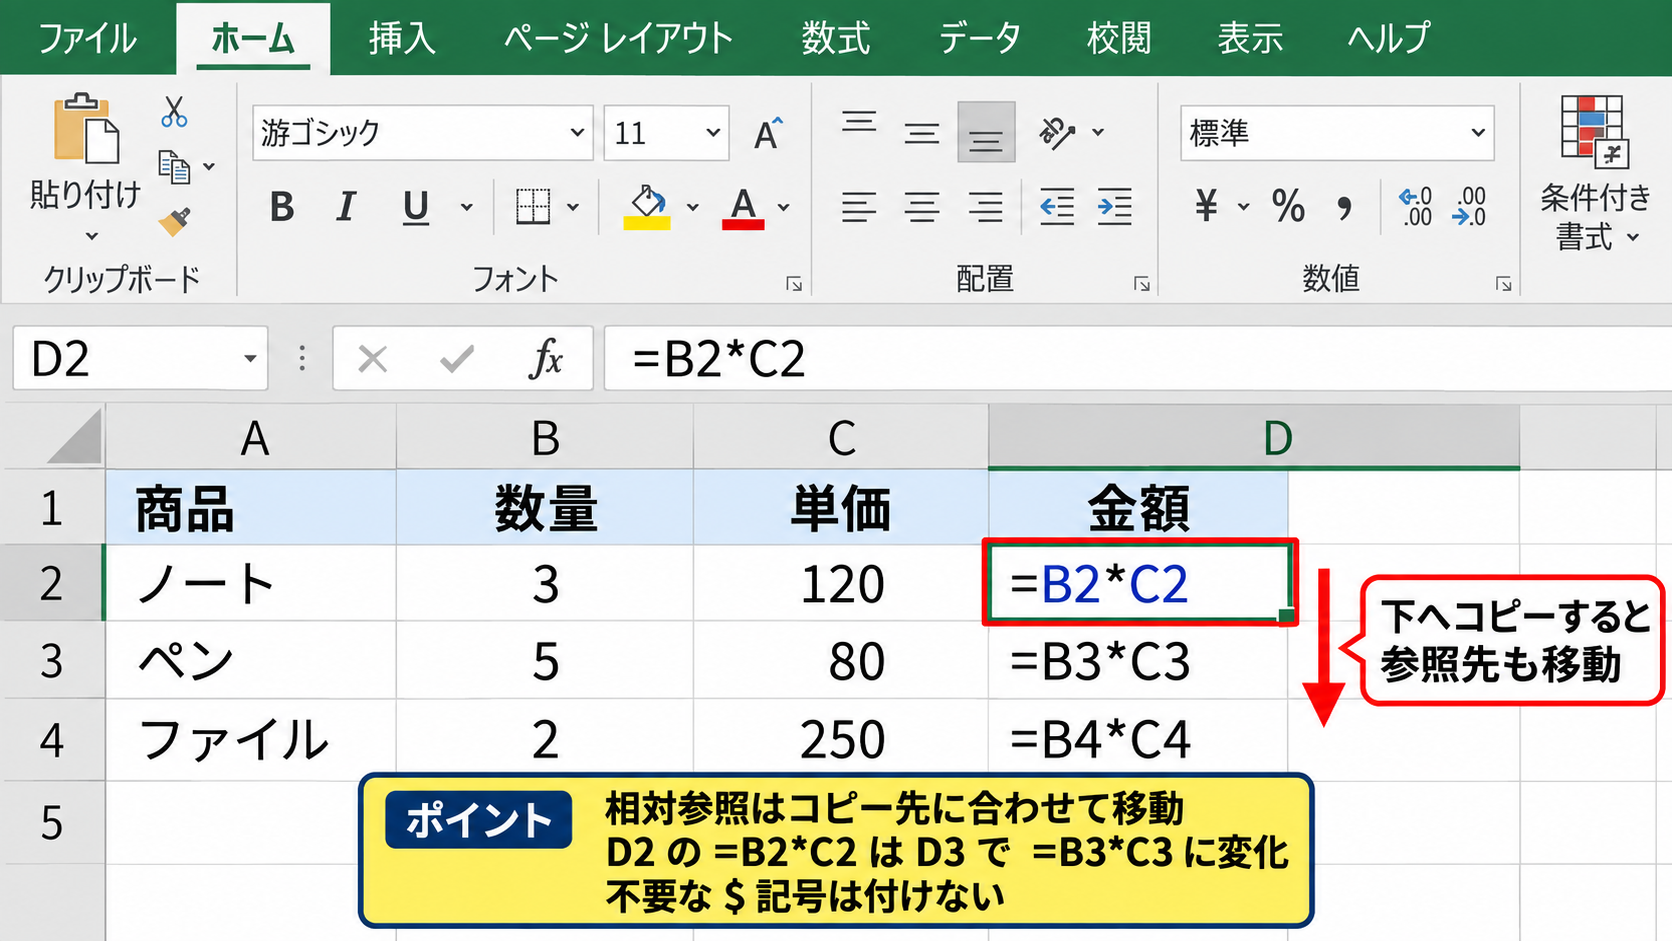Expand the 標準 number format dropdown
1672x941 pixels.
[x=1478, y=133]
